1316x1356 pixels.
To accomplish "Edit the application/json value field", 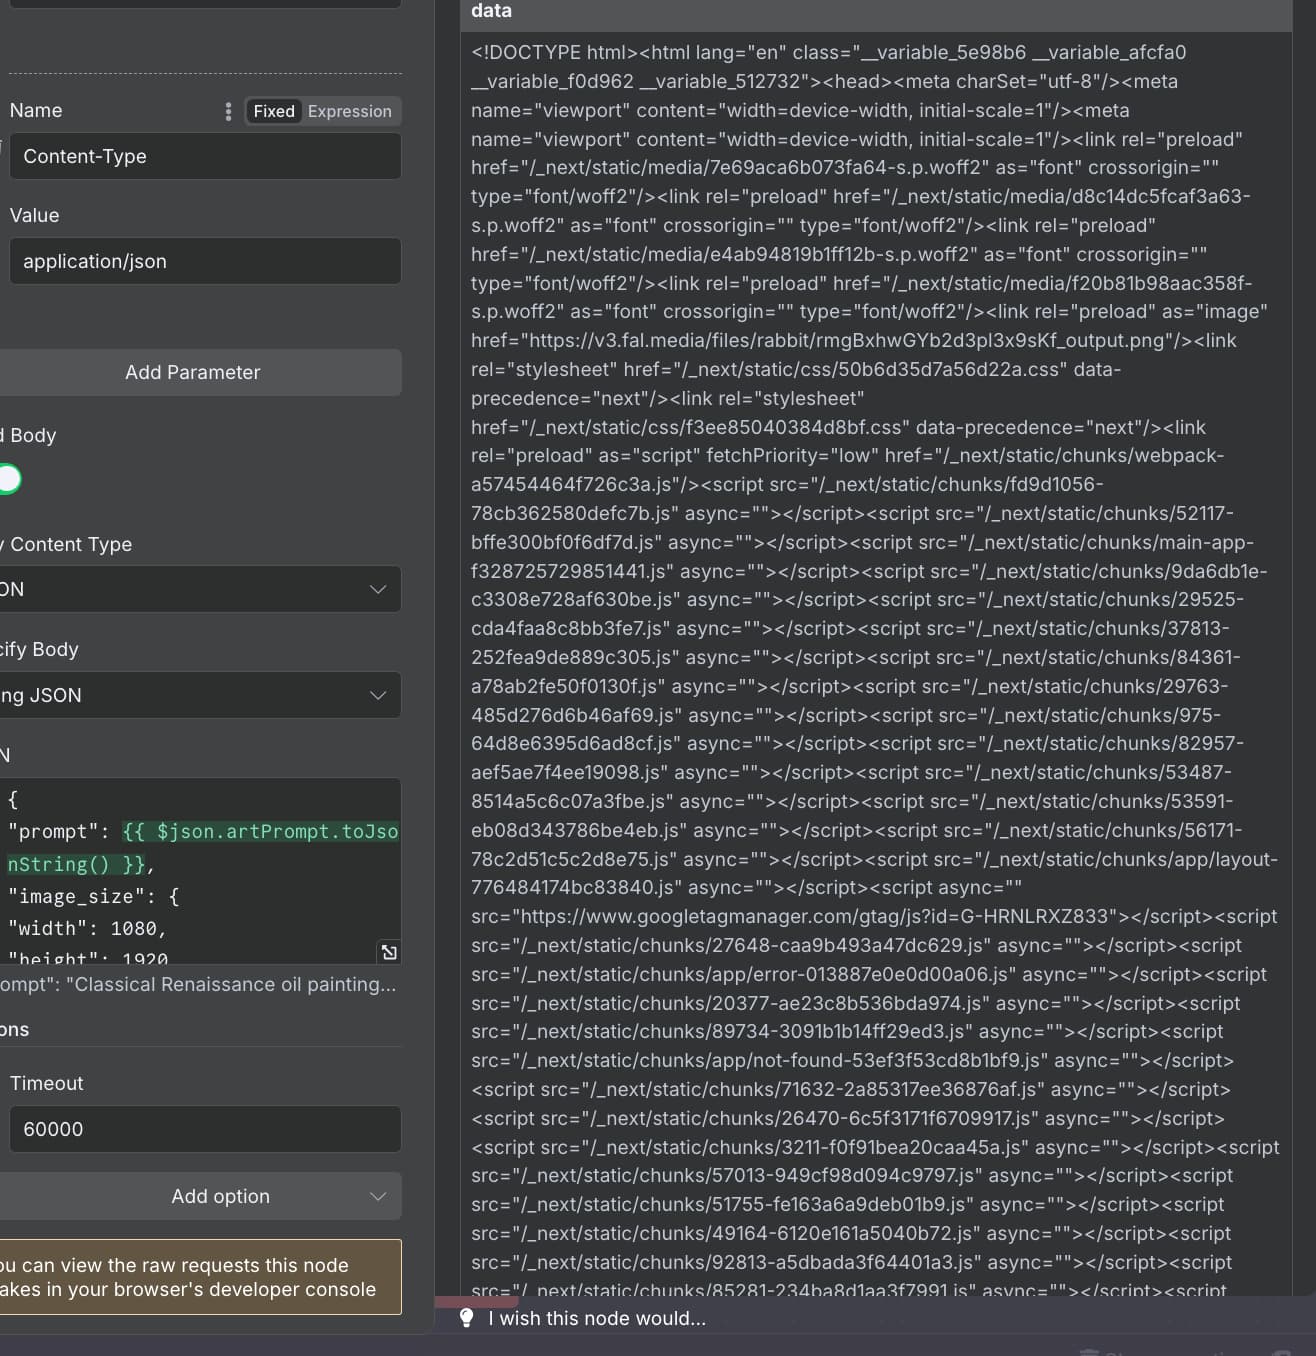I will [205, 261].
